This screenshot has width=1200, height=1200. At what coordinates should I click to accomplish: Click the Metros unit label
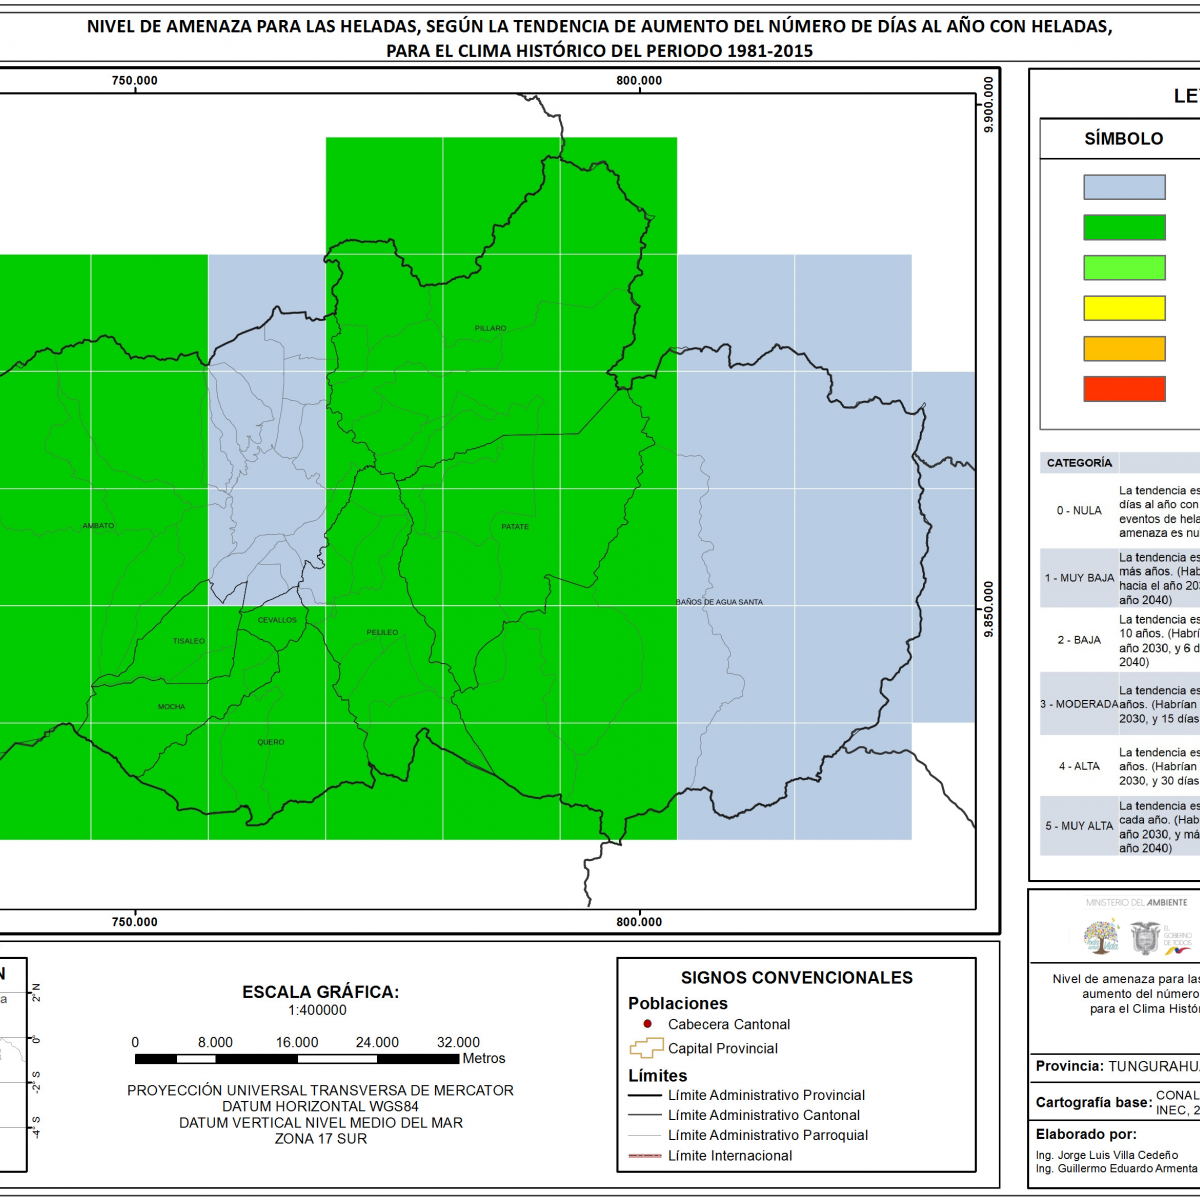484,1058
